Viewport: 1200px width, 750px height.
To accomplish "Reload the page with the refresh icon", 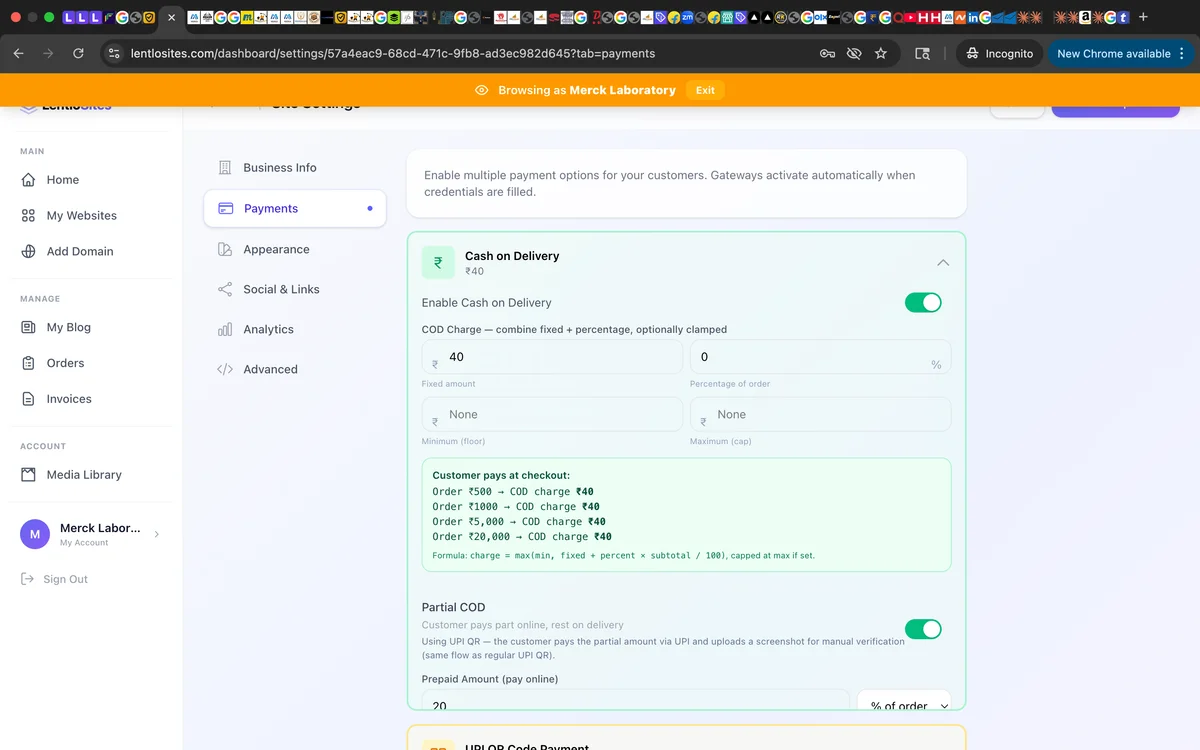I will pyautogui.click(x=78, y=54).
